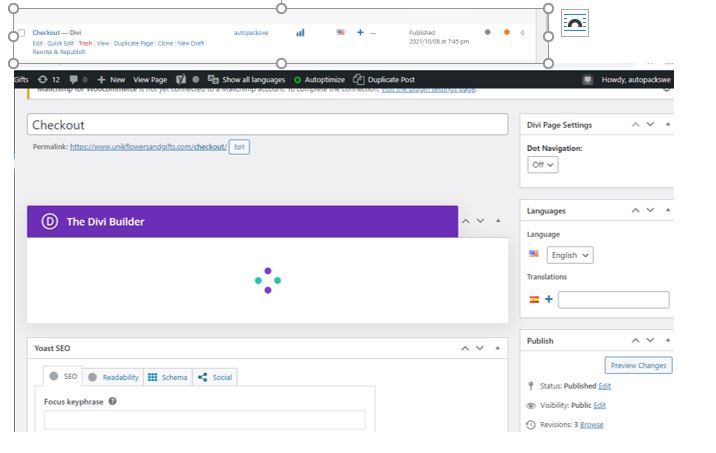Move Divi Page Settings panel down
Viewport: 716px width, 453px height.
tap(650, 124)
